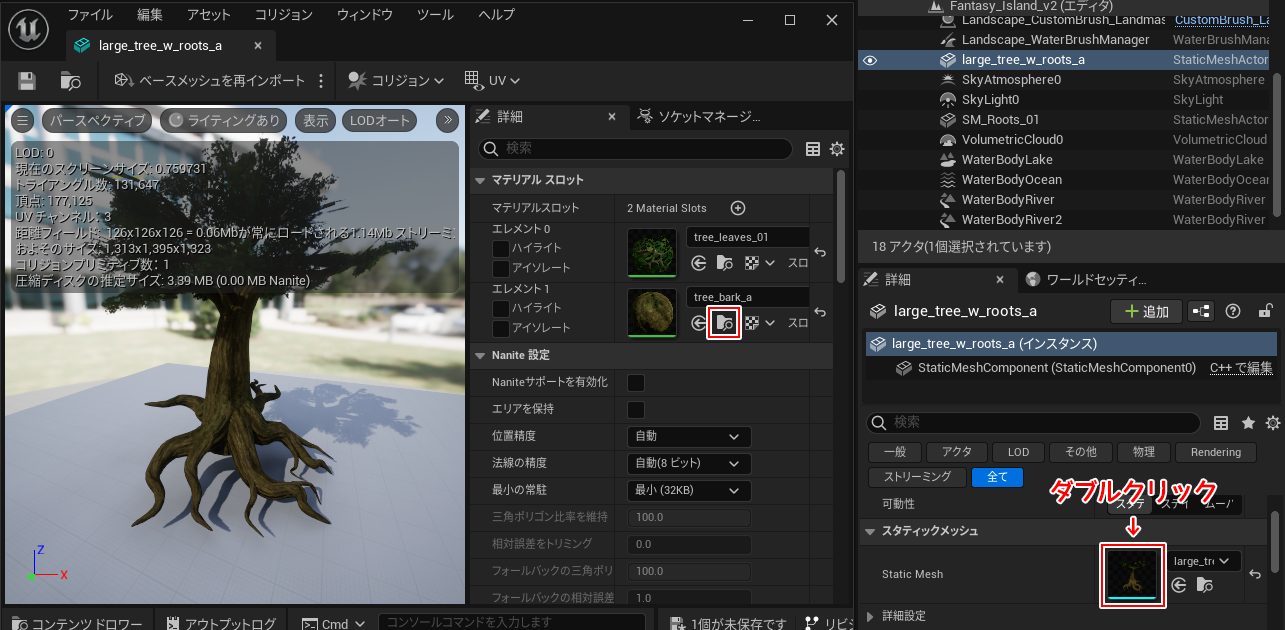Screen dimensions: 1285x630
Task: Open the details panel settings gear
Action: tap(837, 149)
